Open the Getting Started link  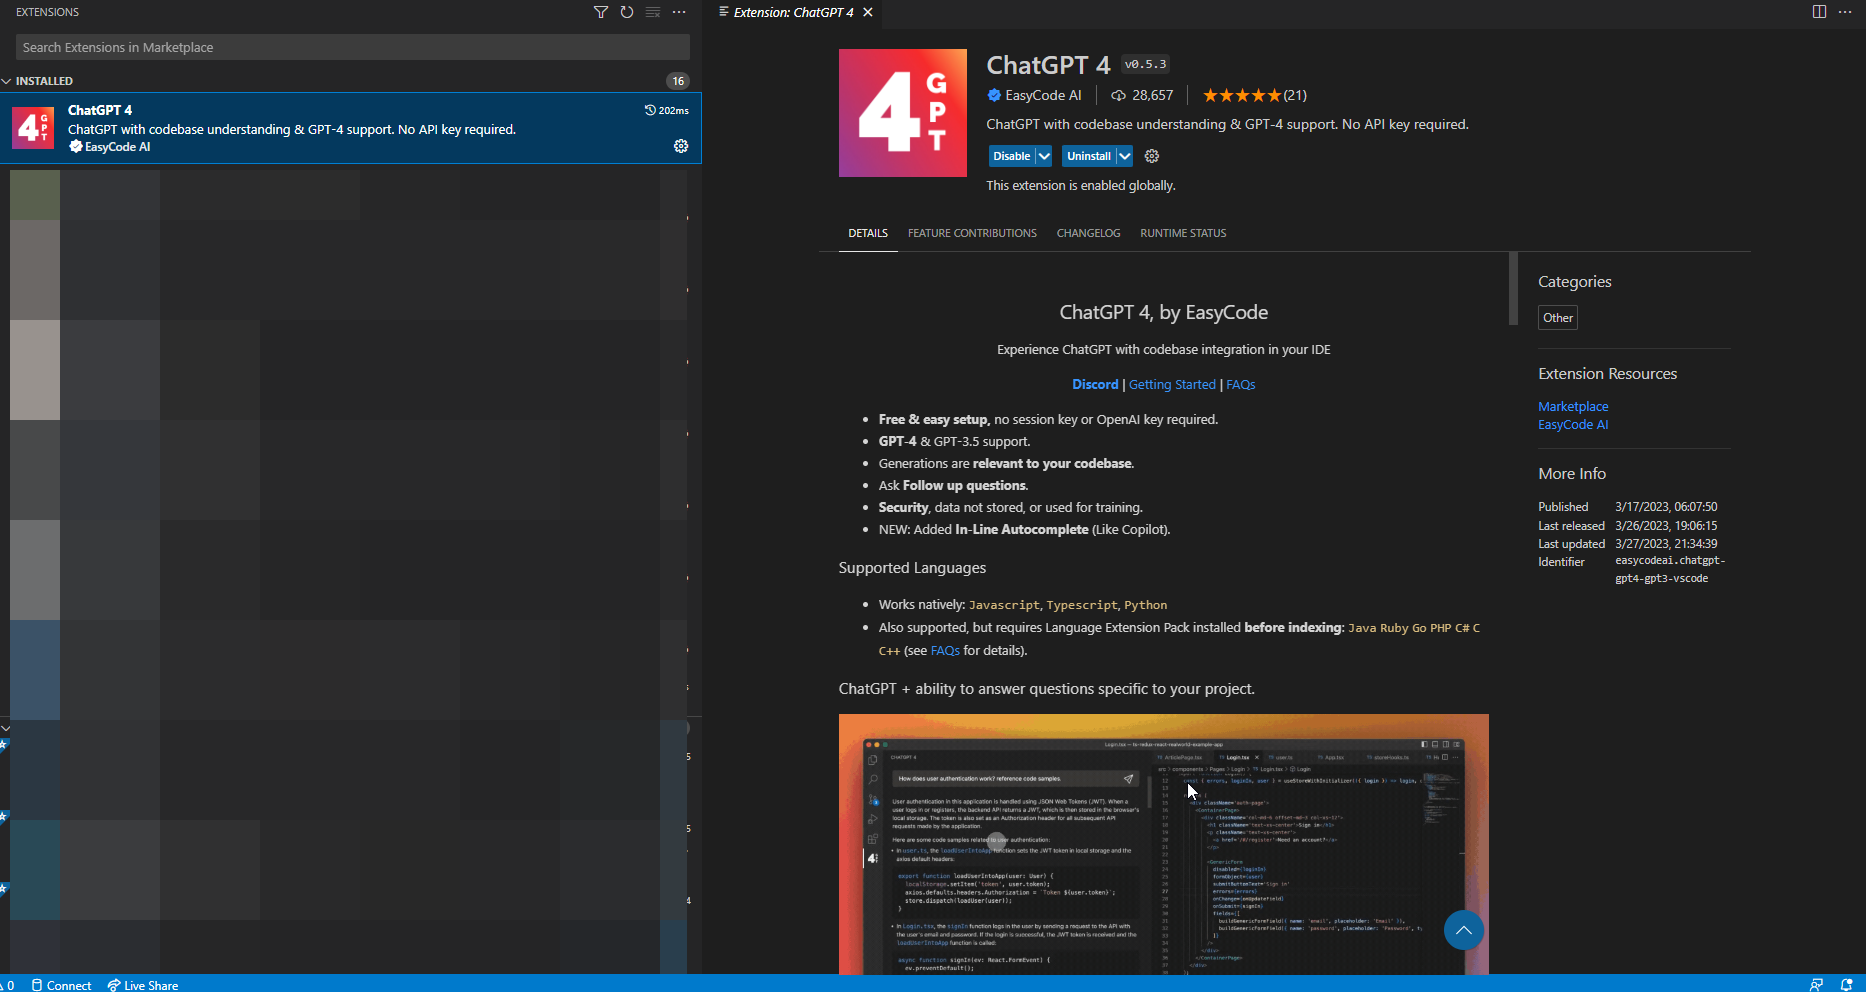[x=1172, y=384]
